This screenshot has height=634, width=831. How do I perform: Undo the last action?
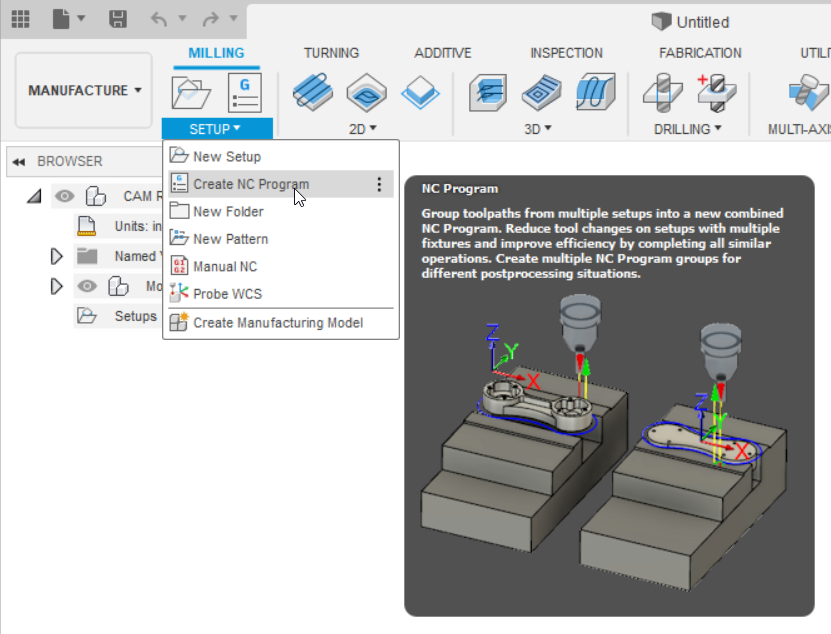(x=159, y=19)
